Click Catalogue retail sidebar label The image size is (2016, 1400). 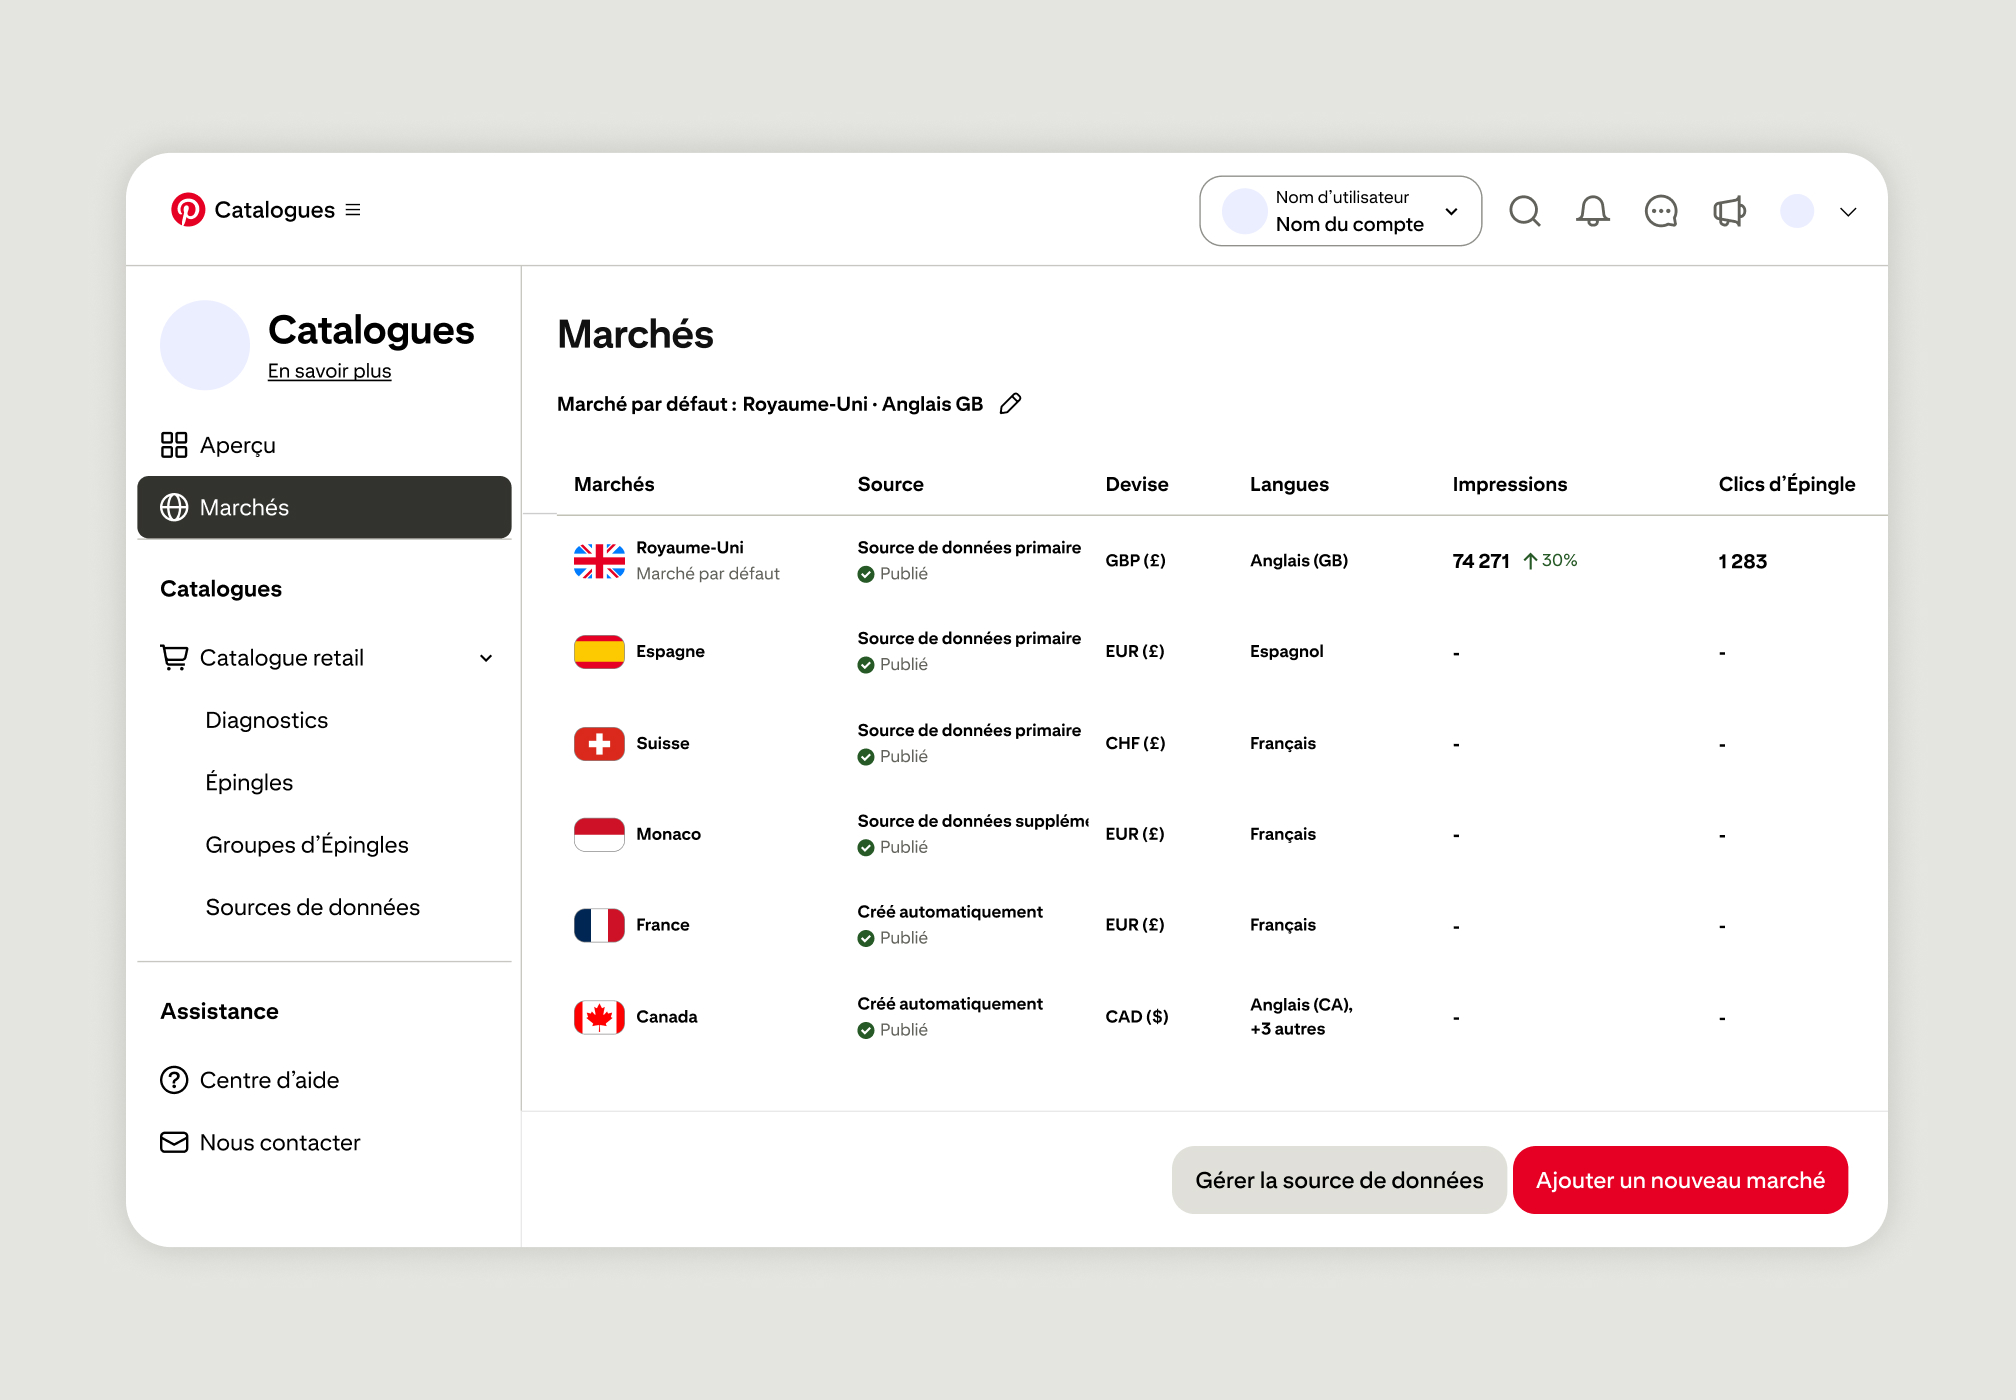(282, 658)
